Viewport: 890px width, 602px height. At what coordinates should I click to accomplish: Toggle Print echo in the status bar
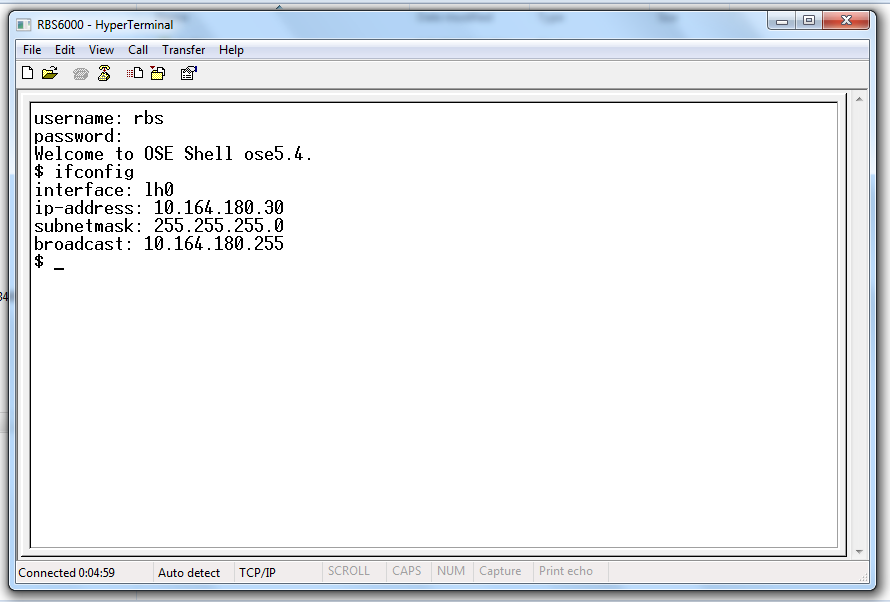pyautogui.click(x=566, y=571)
